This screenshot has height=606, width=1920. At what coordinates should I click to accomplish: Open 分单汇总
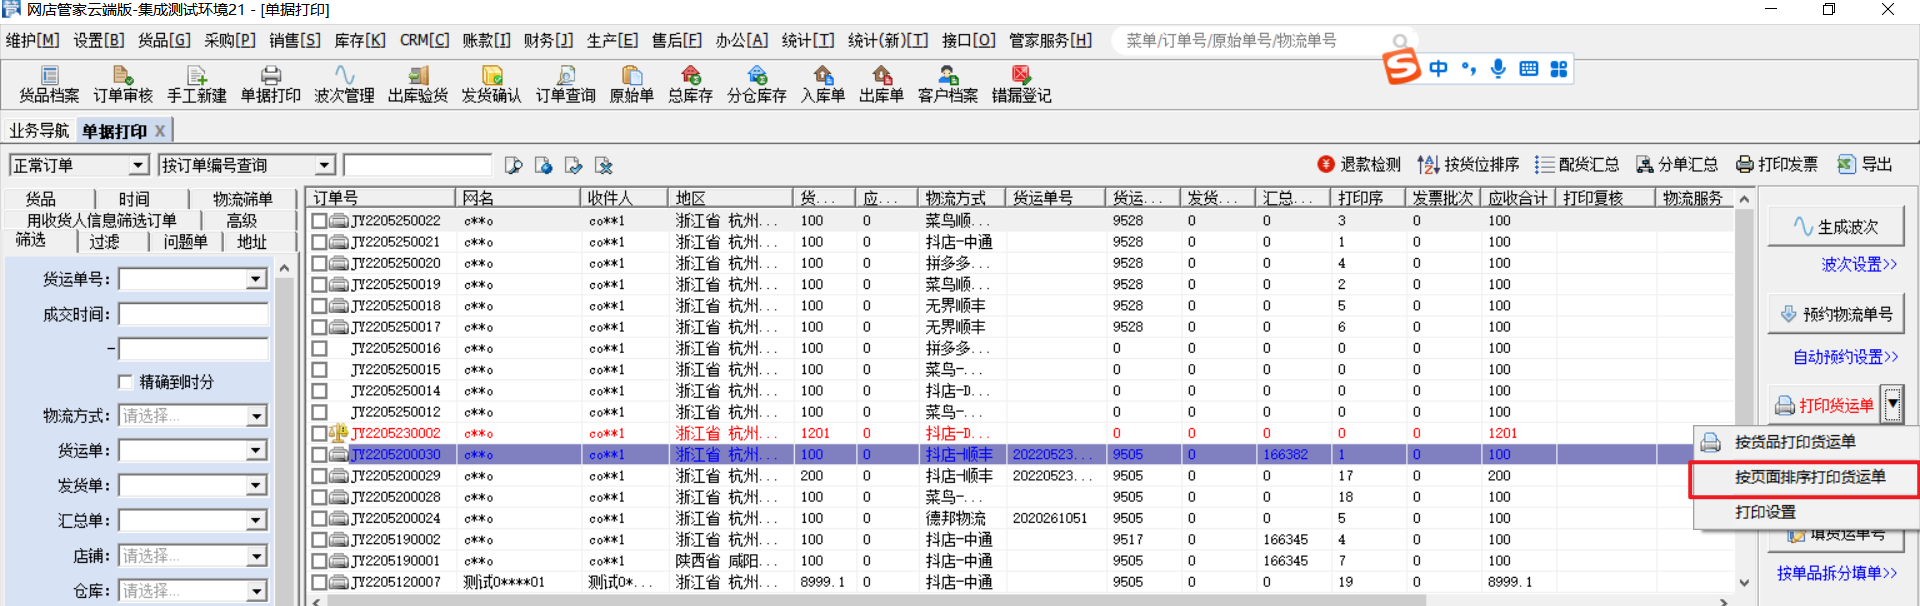click(1677, 164)
